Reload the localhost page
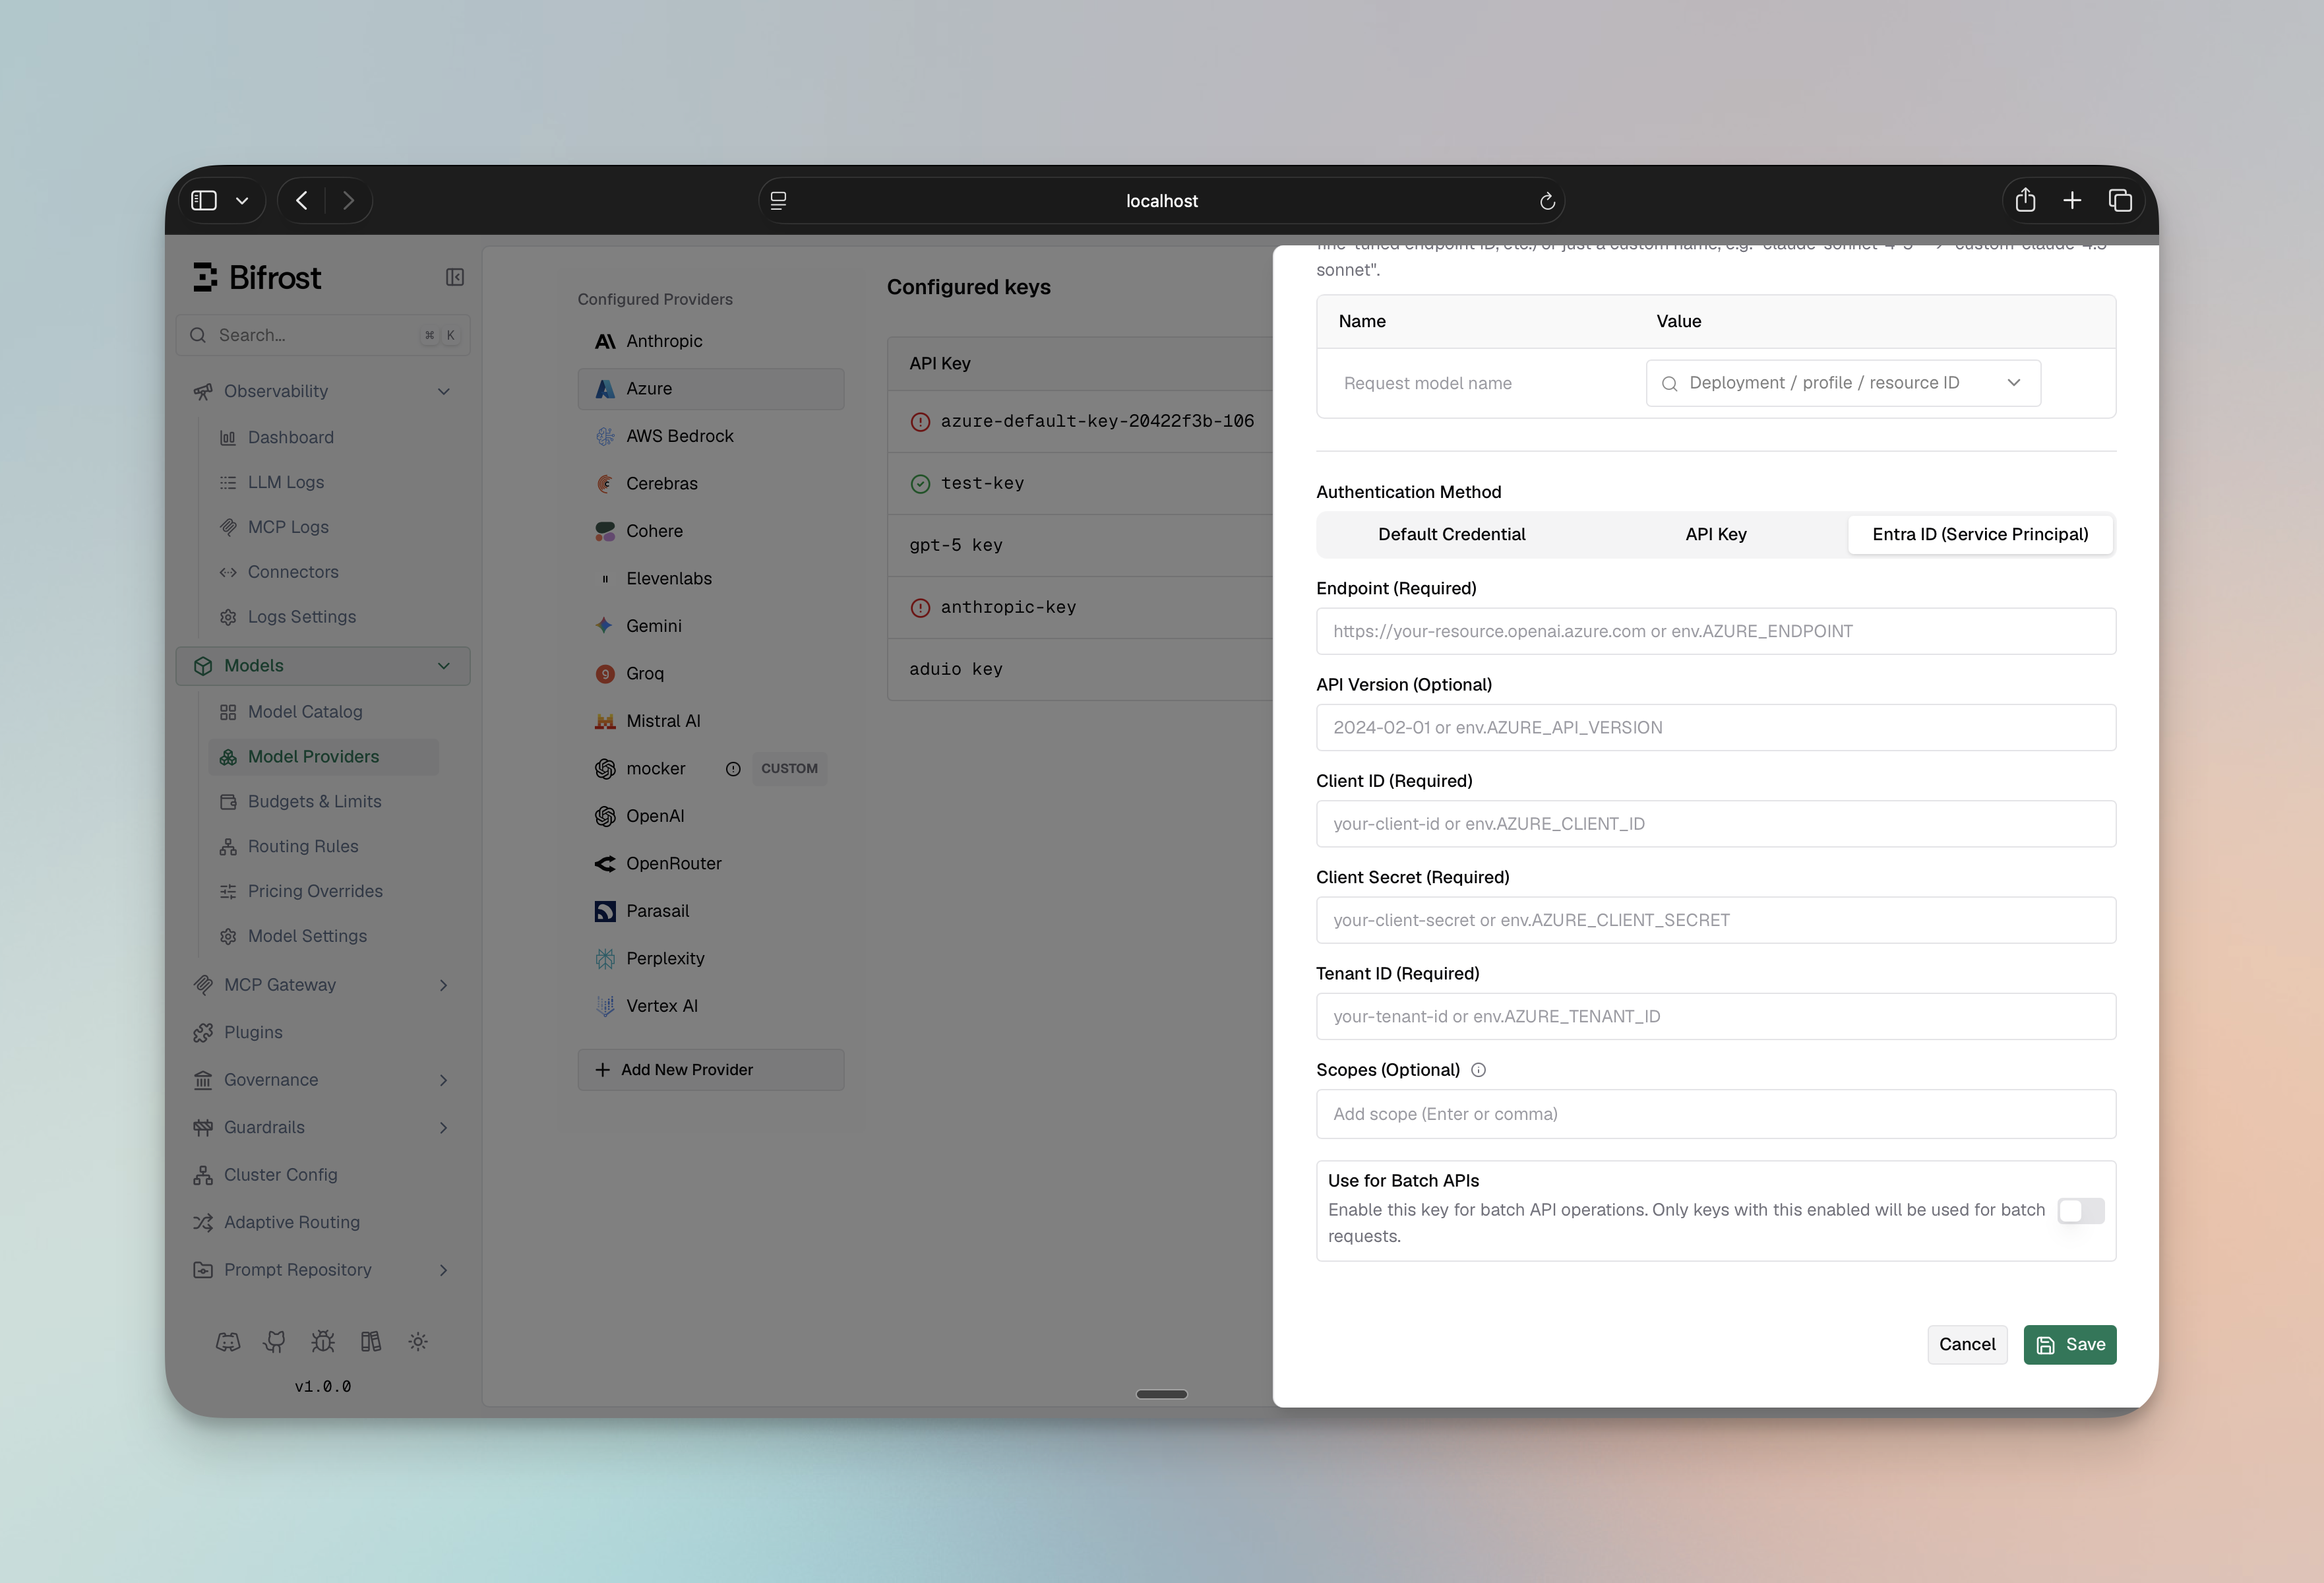This screenshot has height=1583, width=2324. (1547, 201)
